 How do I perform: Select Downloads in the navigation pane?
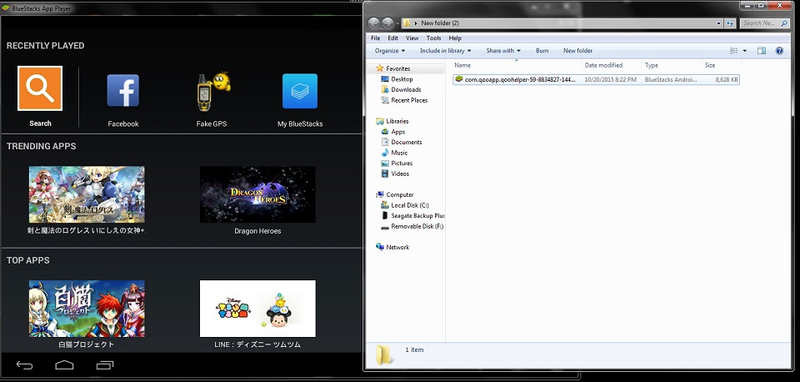pyautogui.click(x=401, y=90)
